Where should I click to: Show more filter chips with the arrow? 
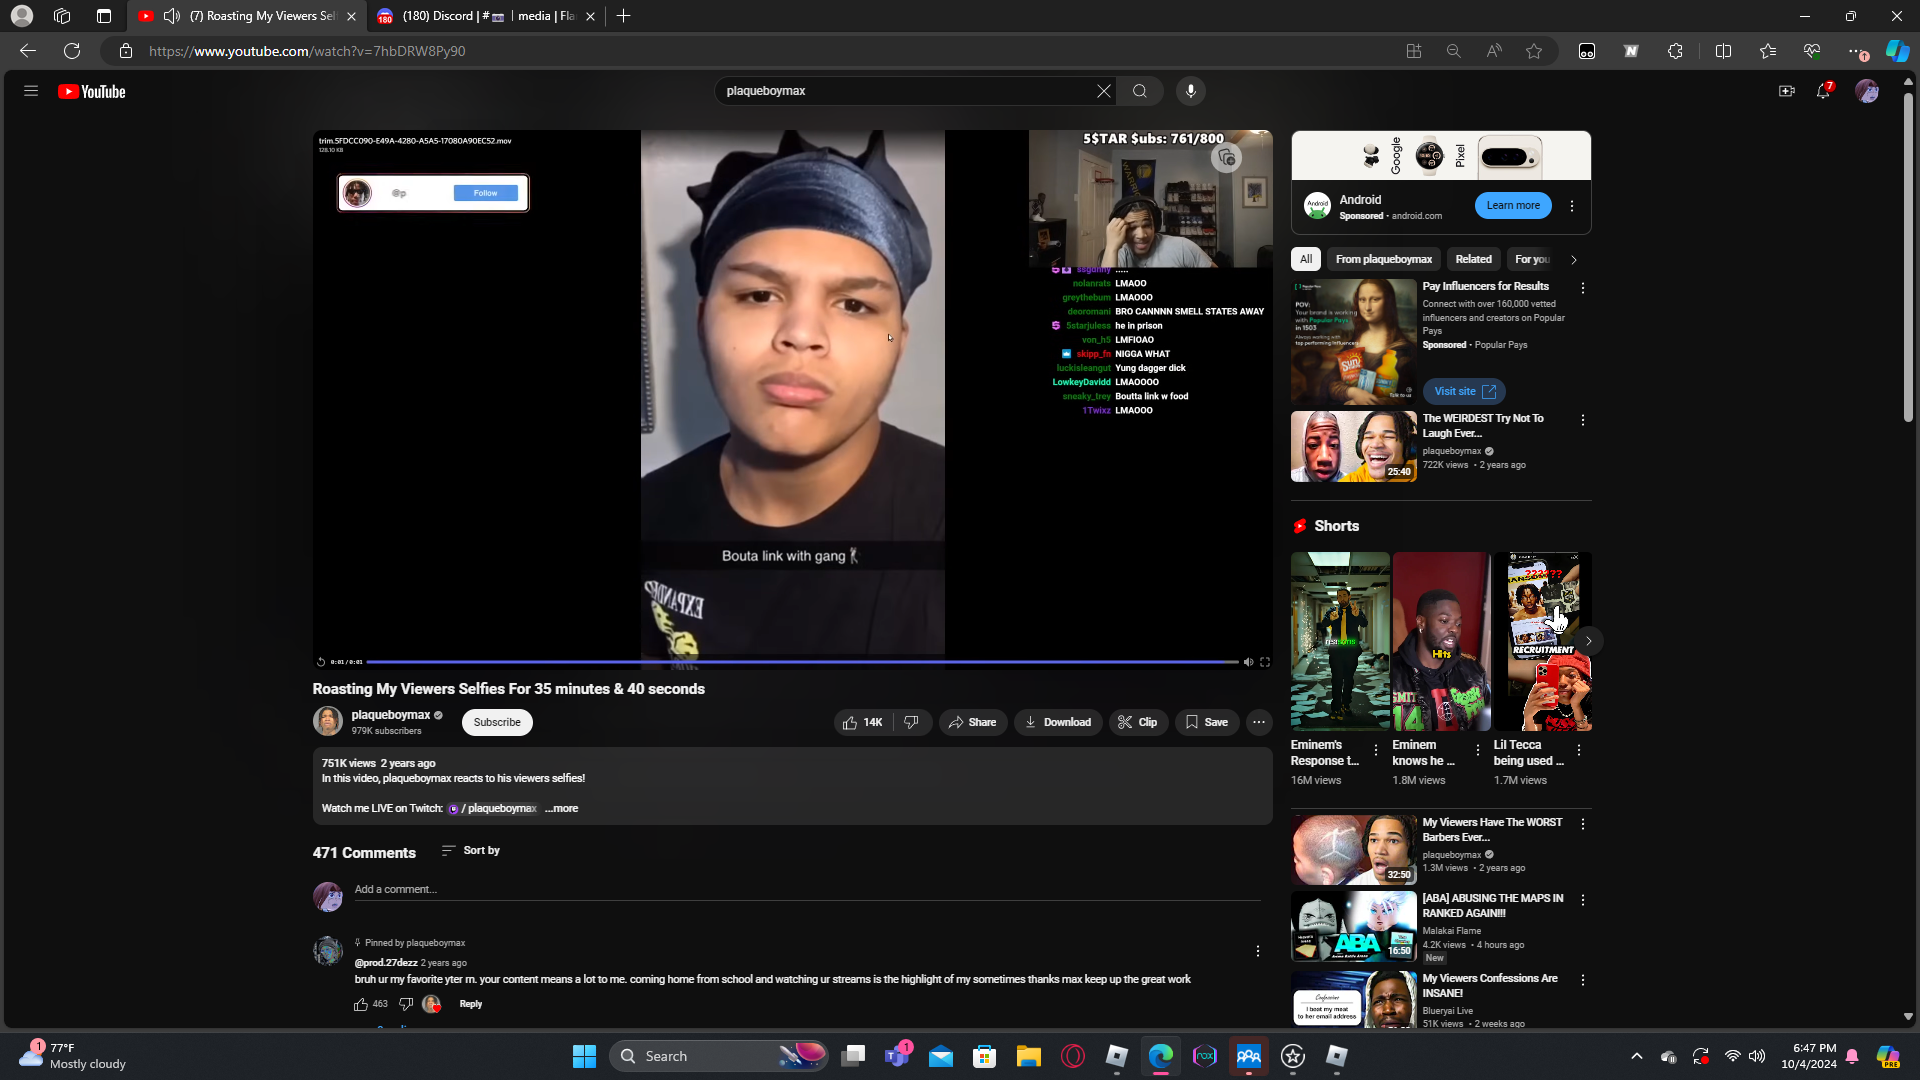click(1574, 260)
